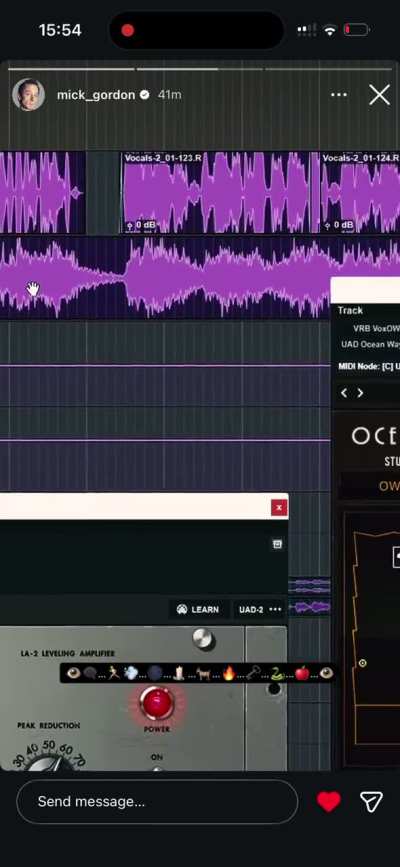Activate the LEARN button
This screenshot has width=400, height=867.
(x=198, y=609)
